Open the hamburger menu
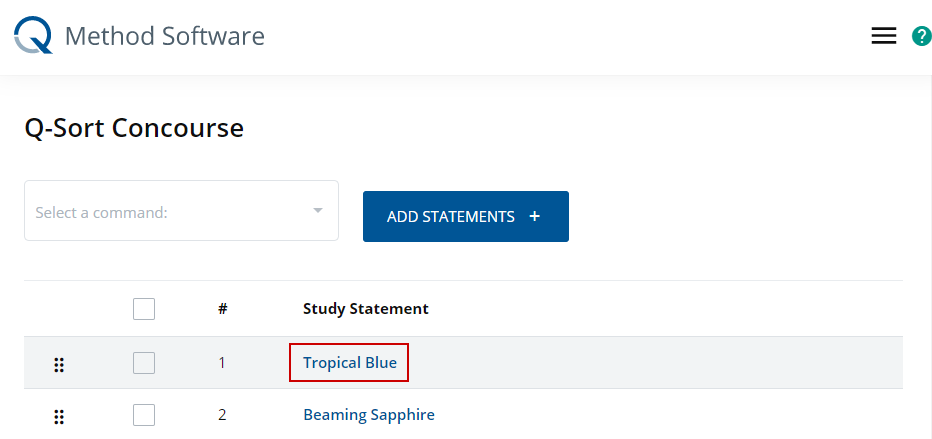932x439 pixels. [x=883, y=36]
